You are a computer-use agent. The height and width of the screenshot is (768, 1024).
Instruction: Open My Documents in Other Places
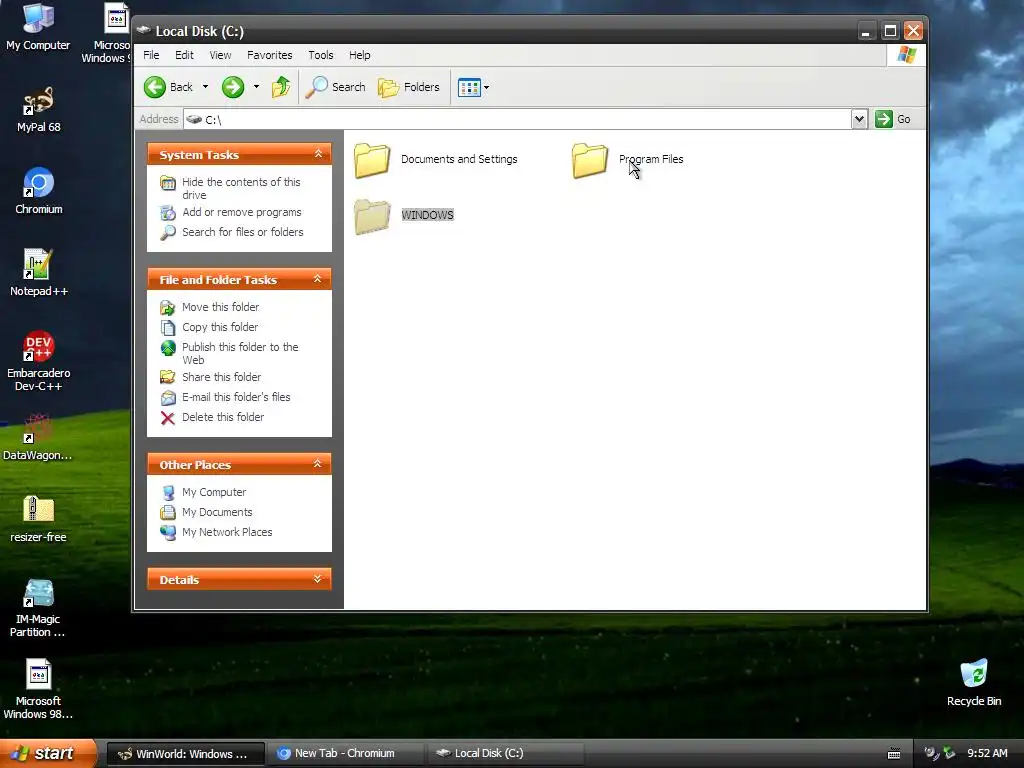tap(217, 512)
